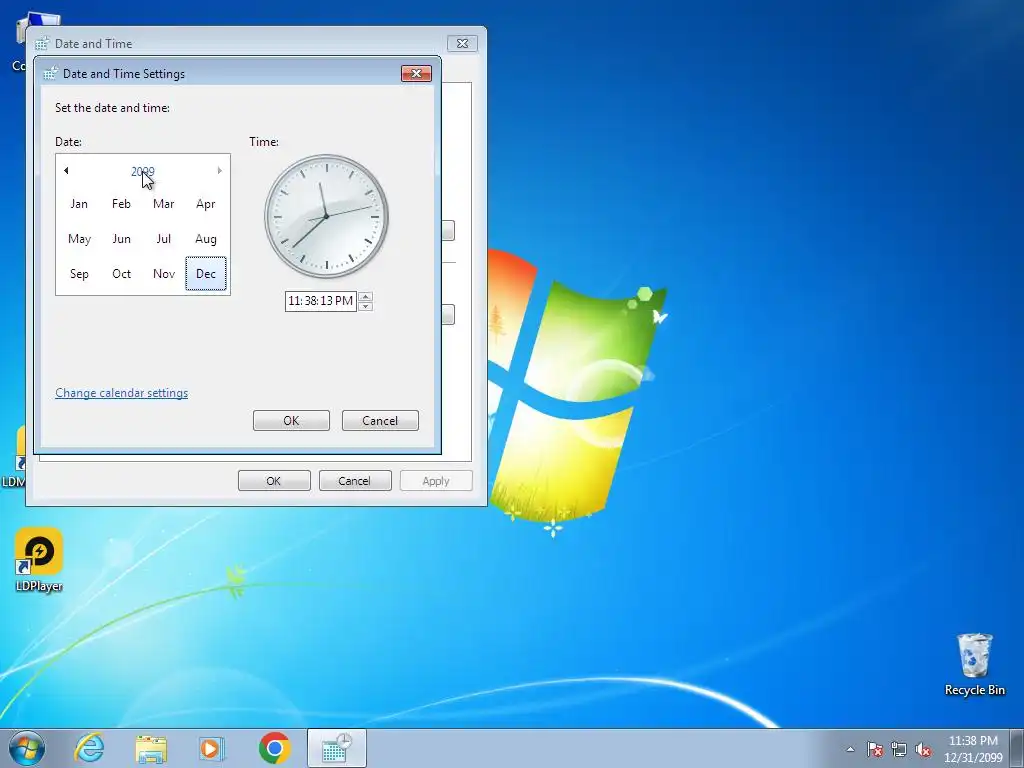
Task: Select Jul in the month grid
Action: tap(163, 239)
